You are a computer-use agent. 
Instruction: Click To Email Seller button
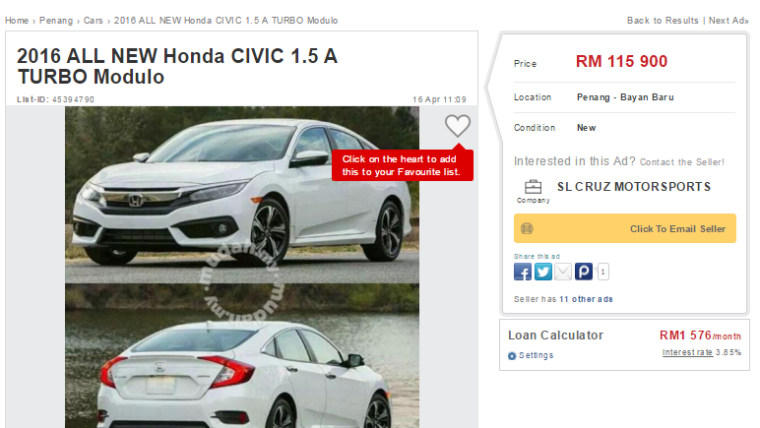[x=625, y=228]
